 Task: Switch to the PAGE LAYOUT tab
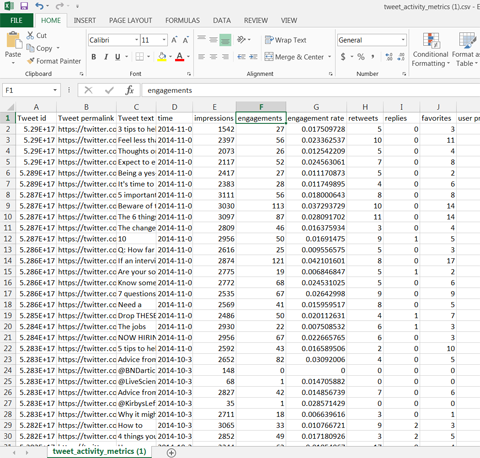131,20
